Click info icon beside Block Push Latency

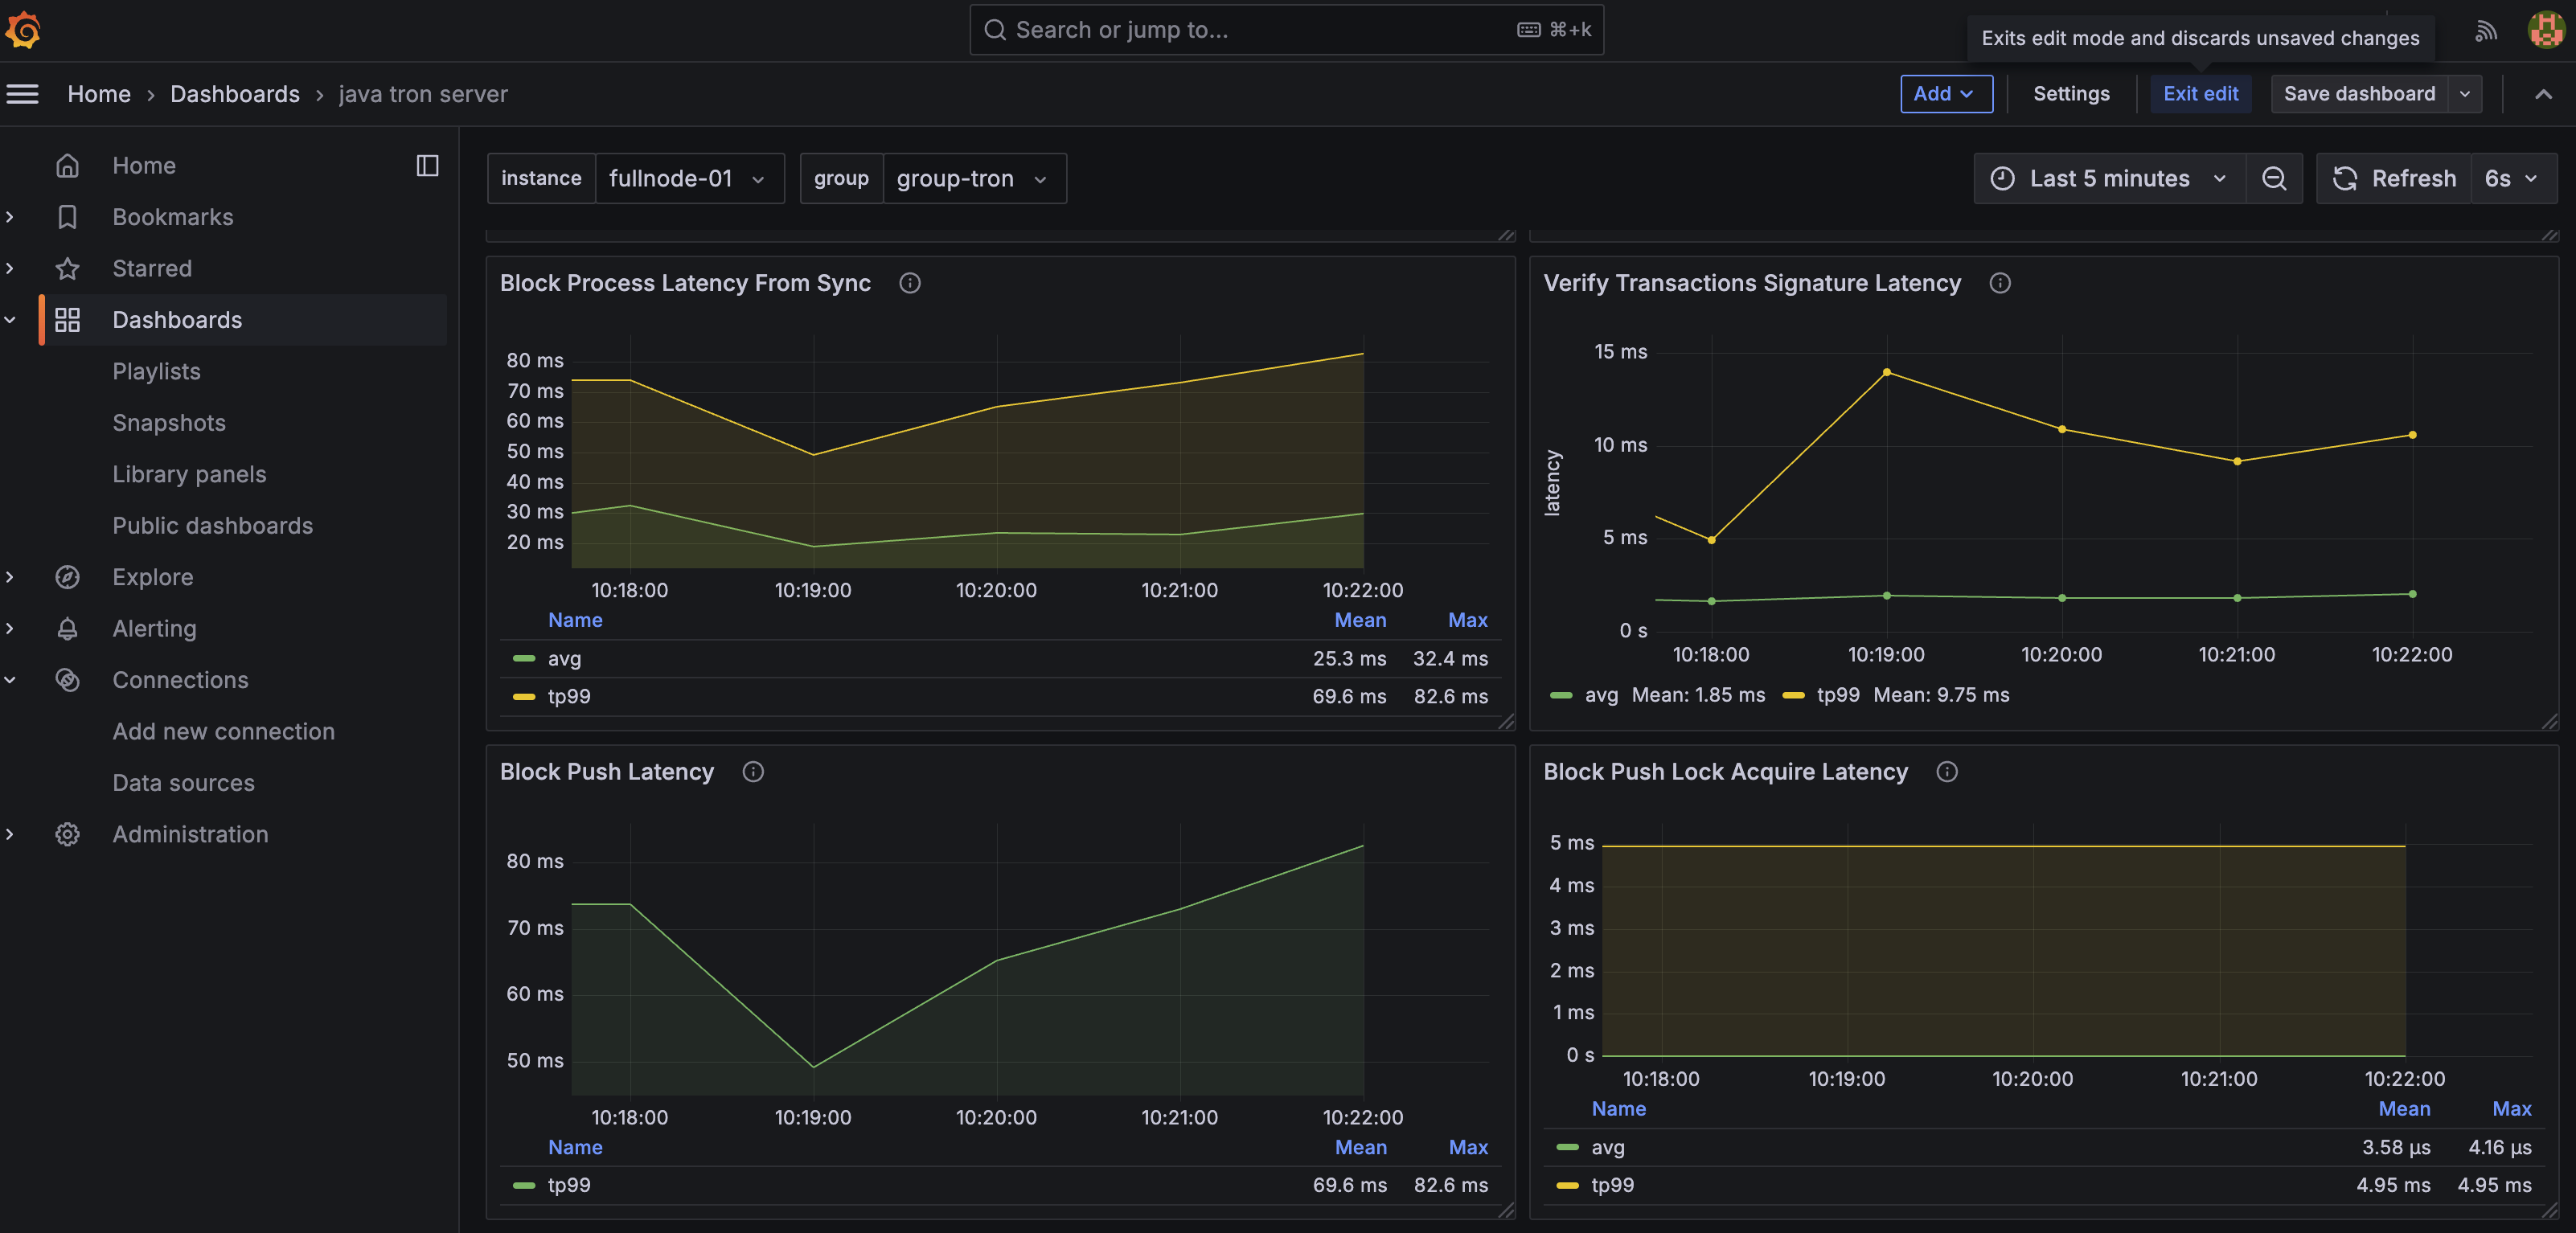pyautogui.click(x=753, y=772)
